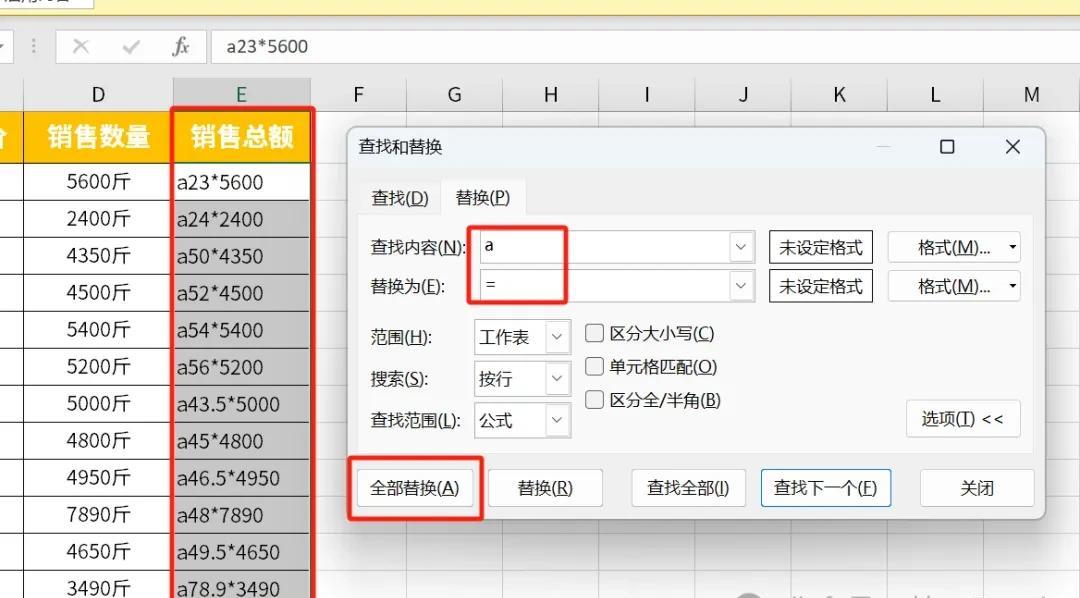Select cell containing a48*7890
The height and width of the screenshot is (598, 1080).
coord(241,515)
